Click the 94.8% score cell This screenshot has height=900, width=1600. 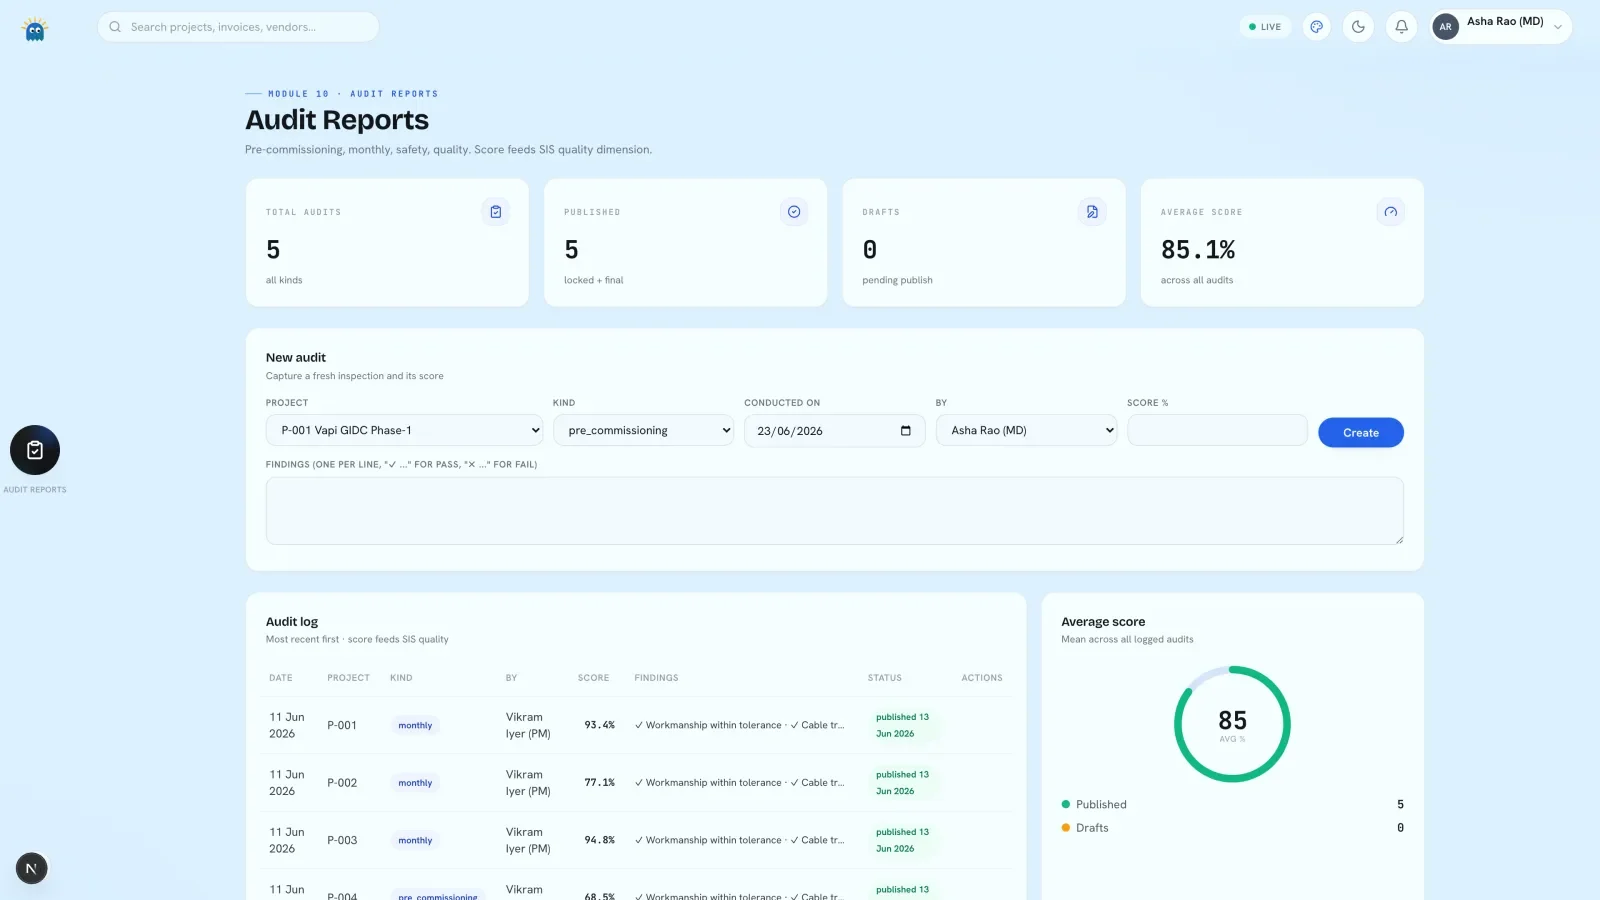(x=599, y=841)
